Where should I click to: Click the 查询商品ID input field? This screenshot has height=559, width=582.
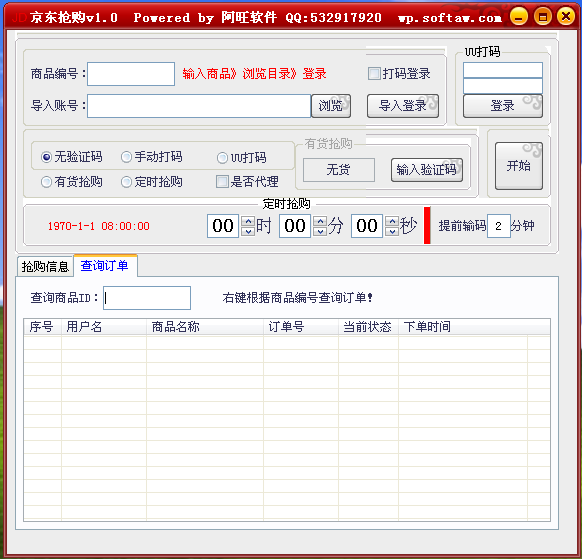(147, 298)
